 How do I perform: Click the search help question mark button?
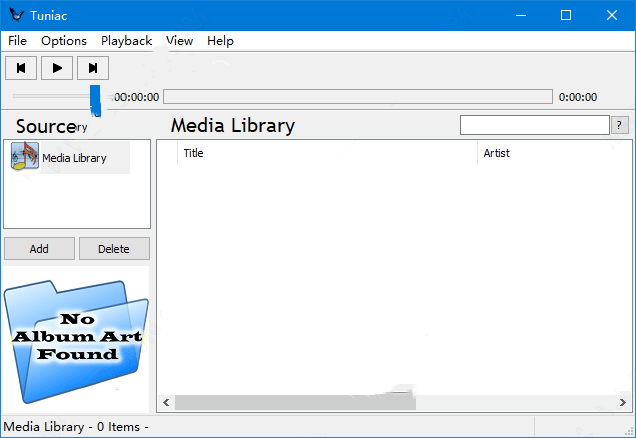point(620,125)
